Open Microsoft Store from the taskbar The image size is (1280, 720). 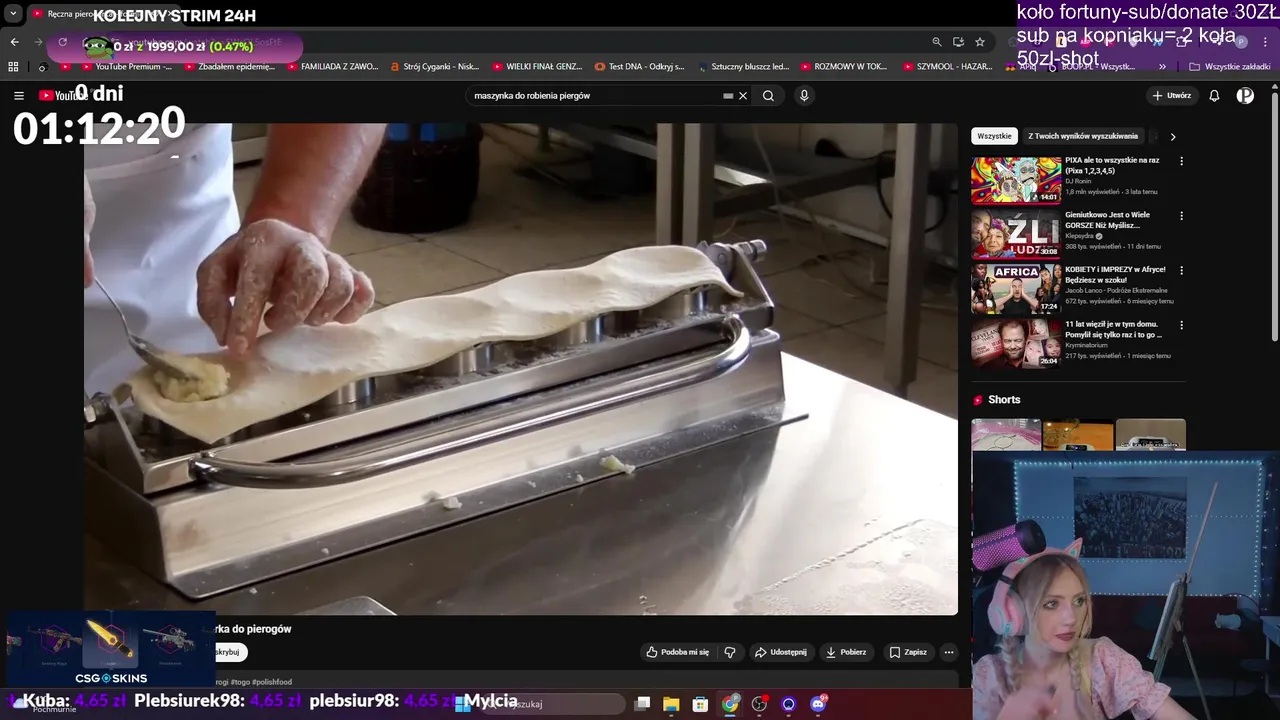coord(700,704)
